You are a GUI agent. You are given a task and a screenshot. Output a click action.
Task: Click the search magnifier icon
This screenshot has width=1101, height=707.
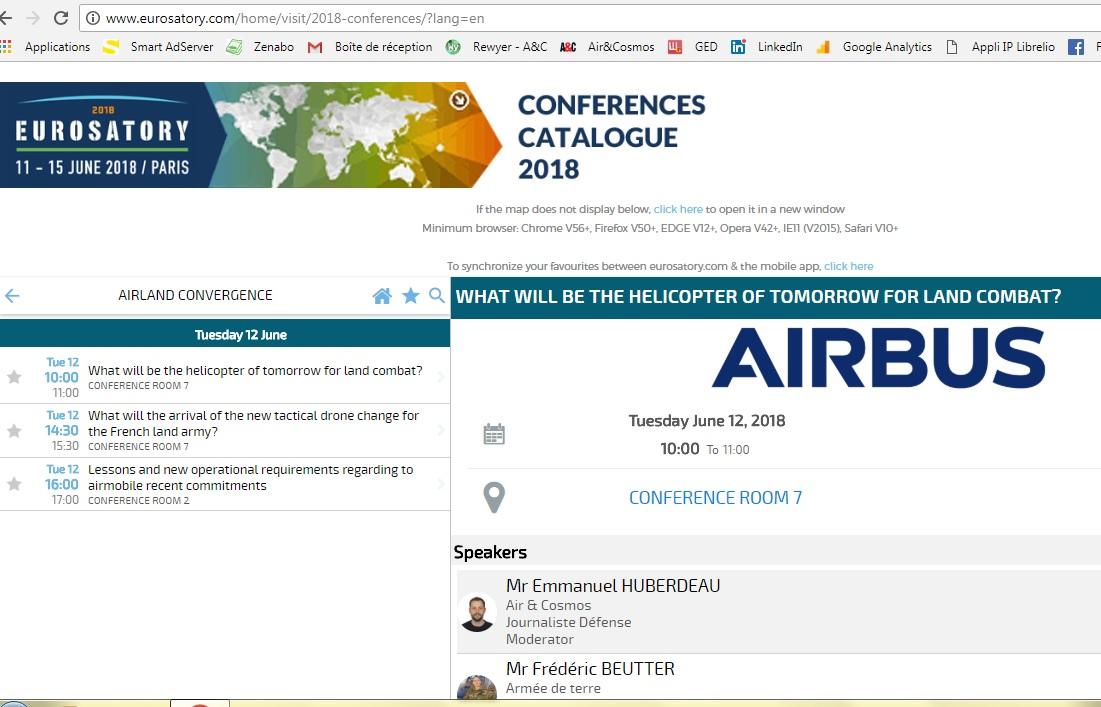pos(436,296)
